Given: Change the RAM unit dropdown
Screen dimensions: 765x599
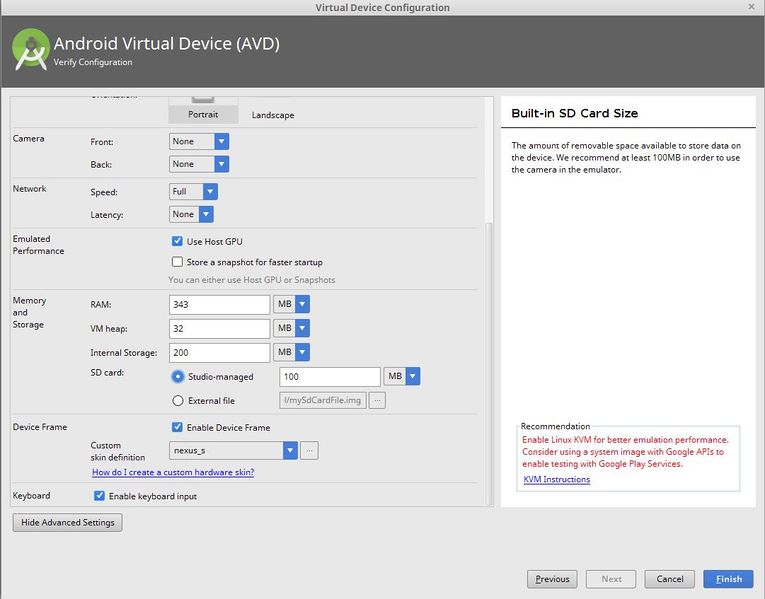Looking at the screenshot, I should (x=291, y=304).
